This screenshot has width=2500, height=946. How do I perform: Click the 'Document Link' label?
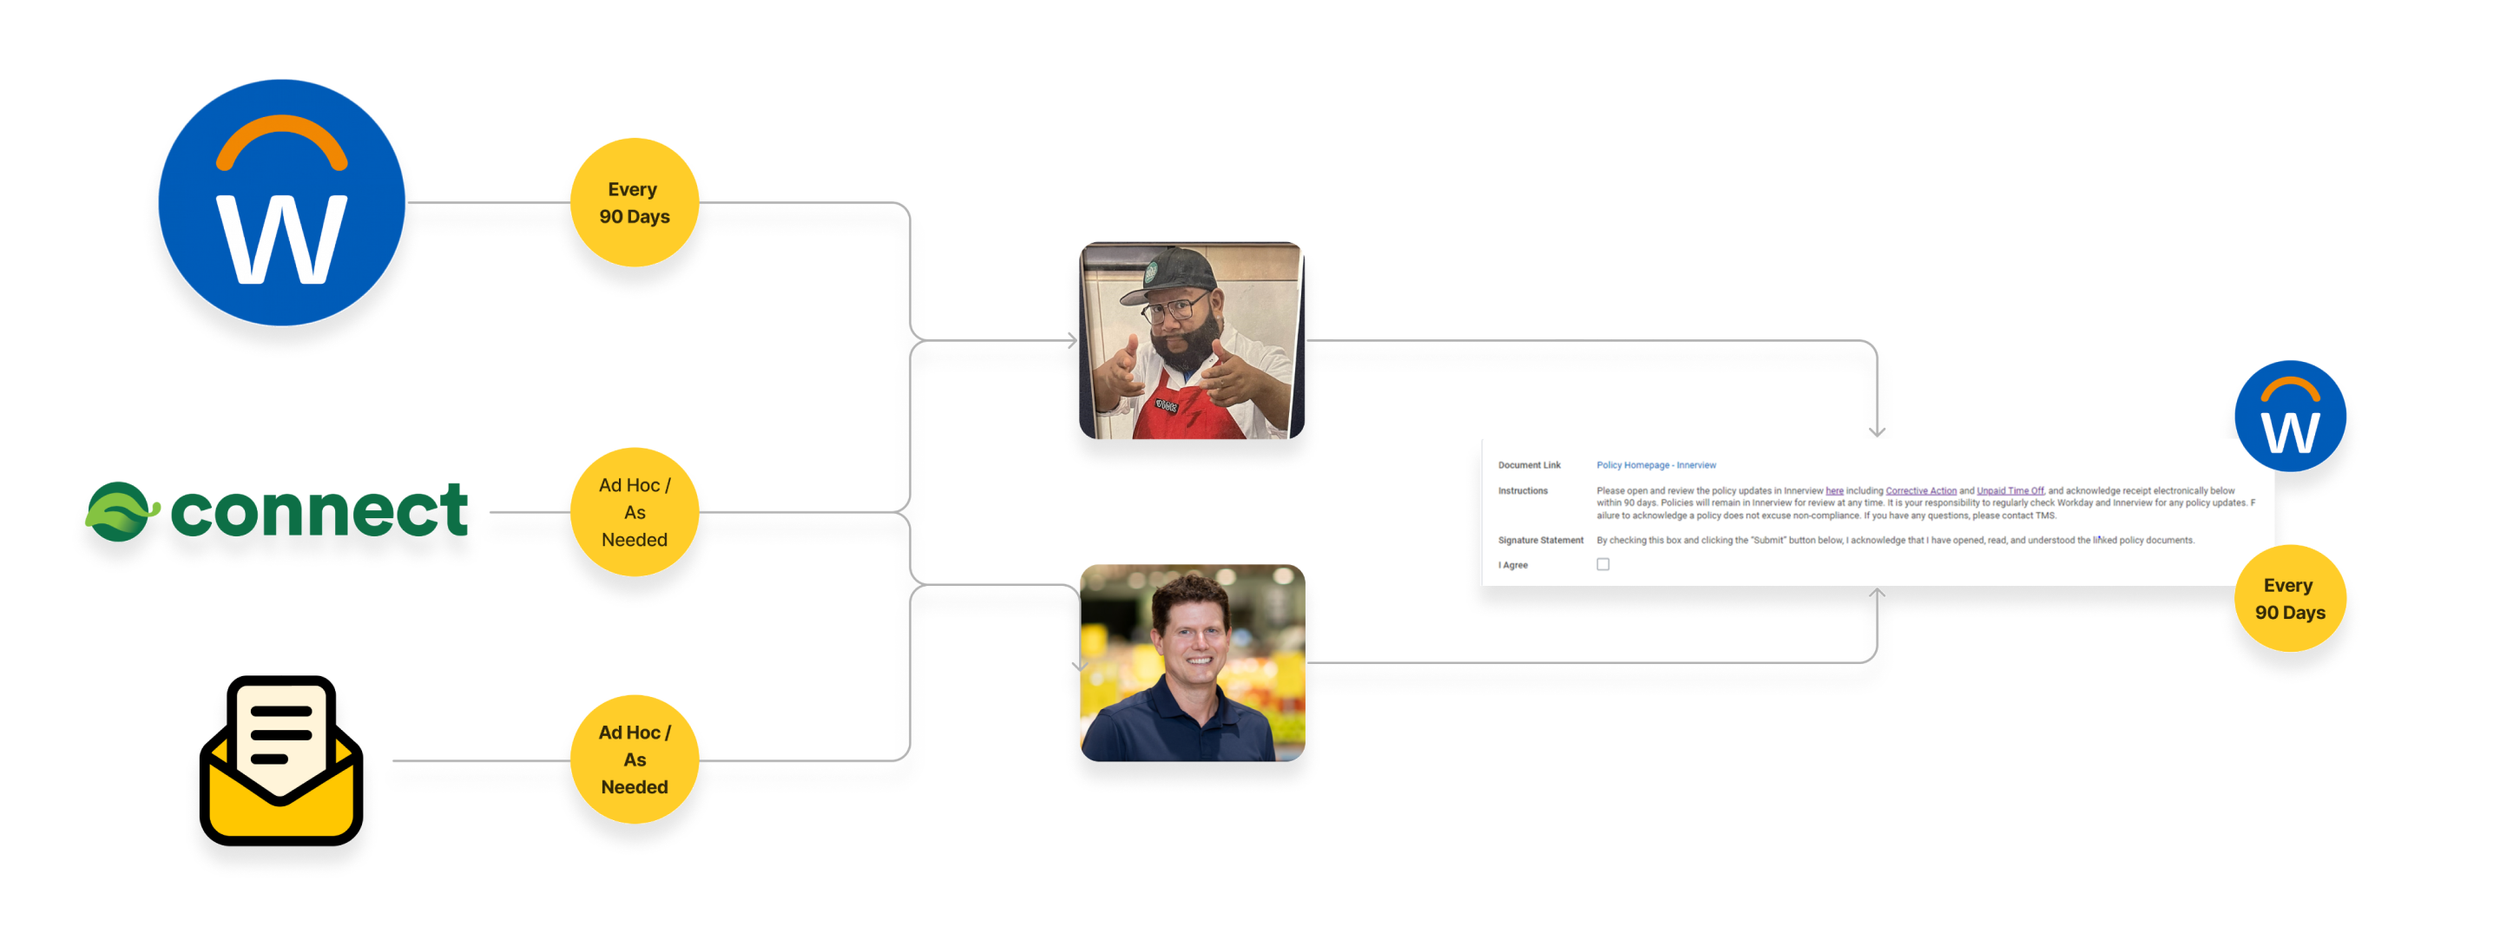1529,465
